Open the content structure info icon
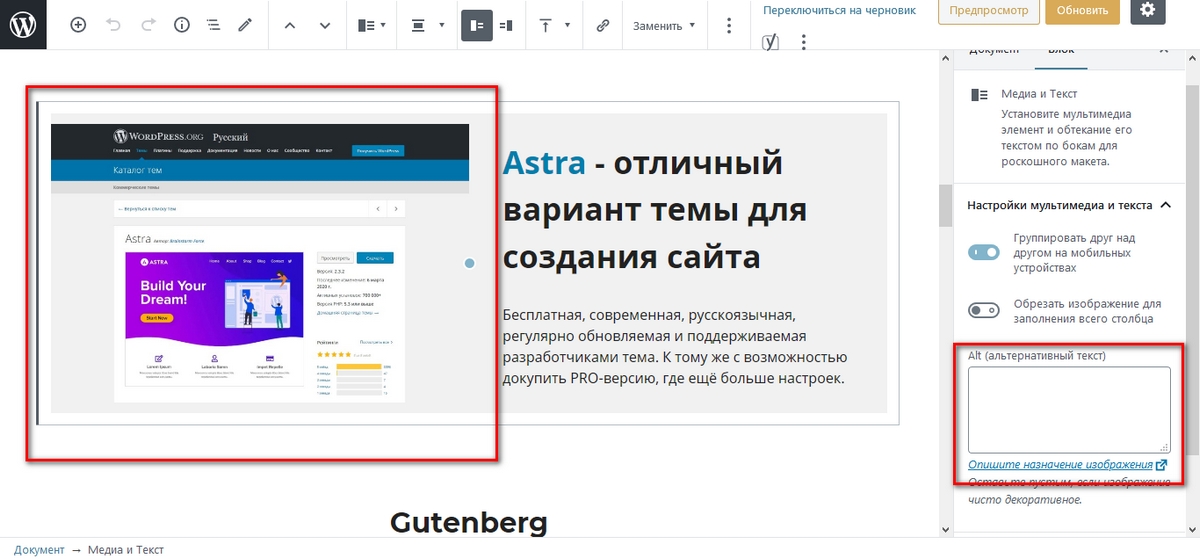1200x559 pixels. [x=182, y=26]
